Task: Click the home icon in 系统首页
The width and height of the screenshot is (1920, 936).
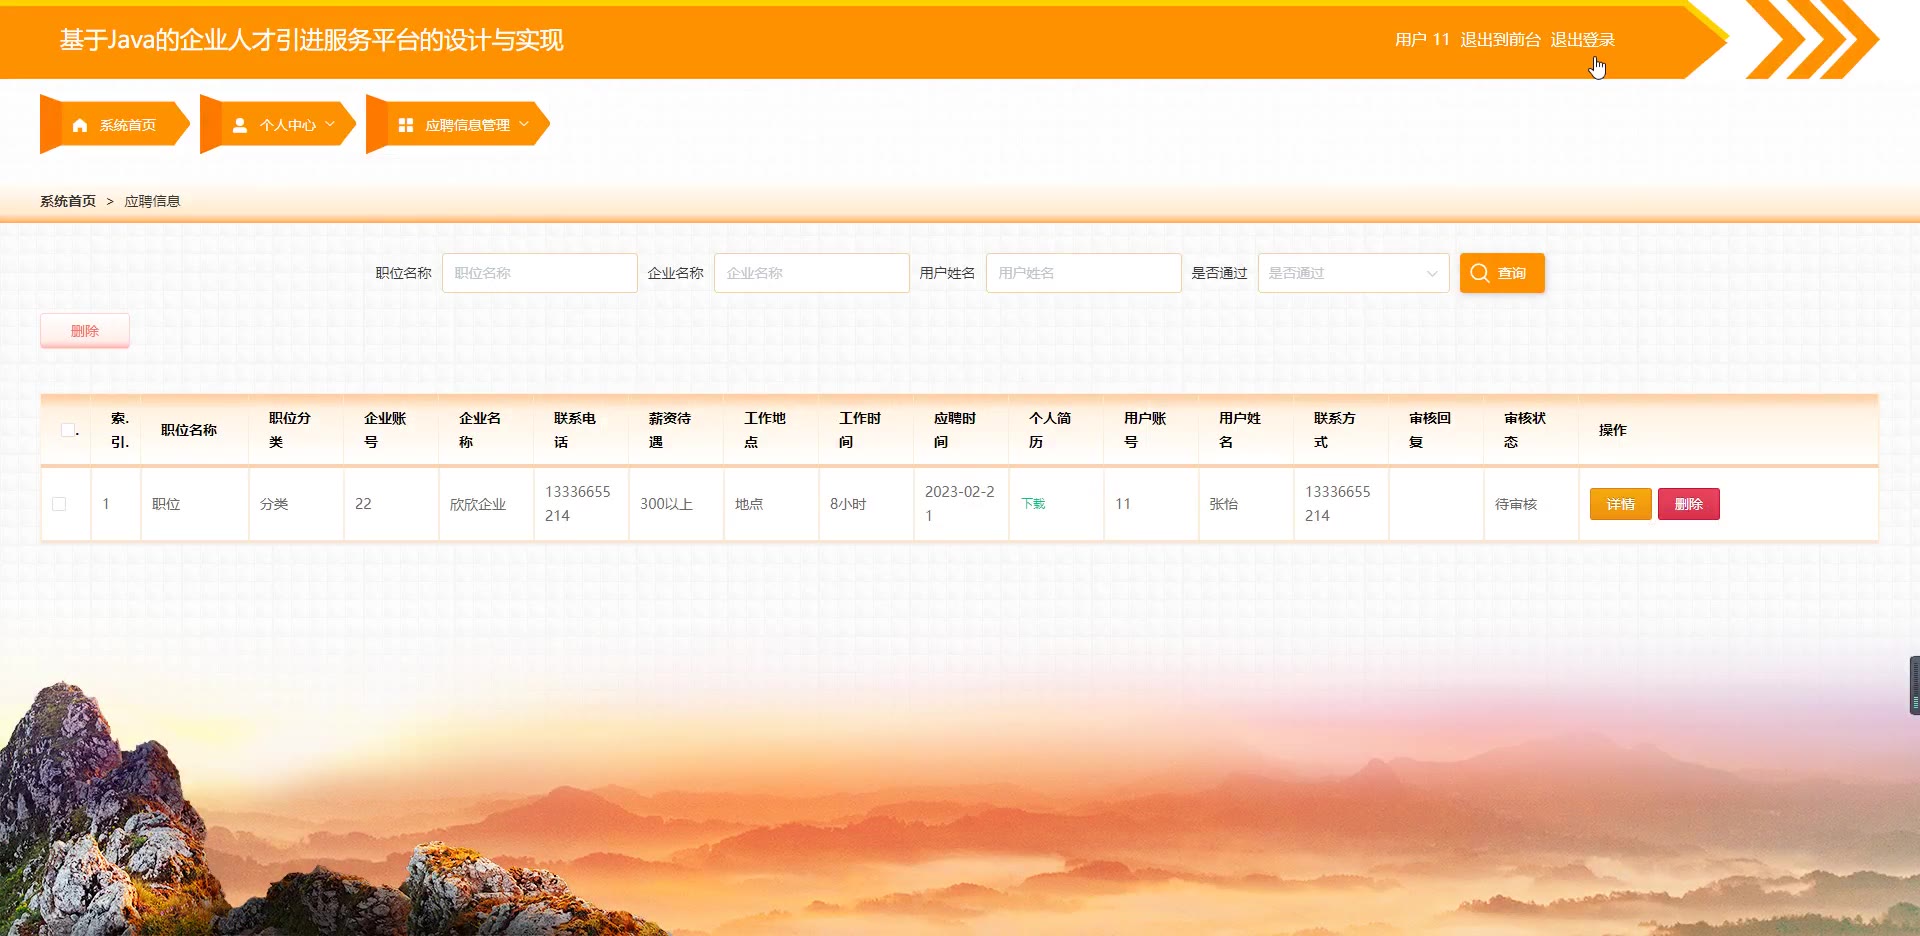Action: 80,125
